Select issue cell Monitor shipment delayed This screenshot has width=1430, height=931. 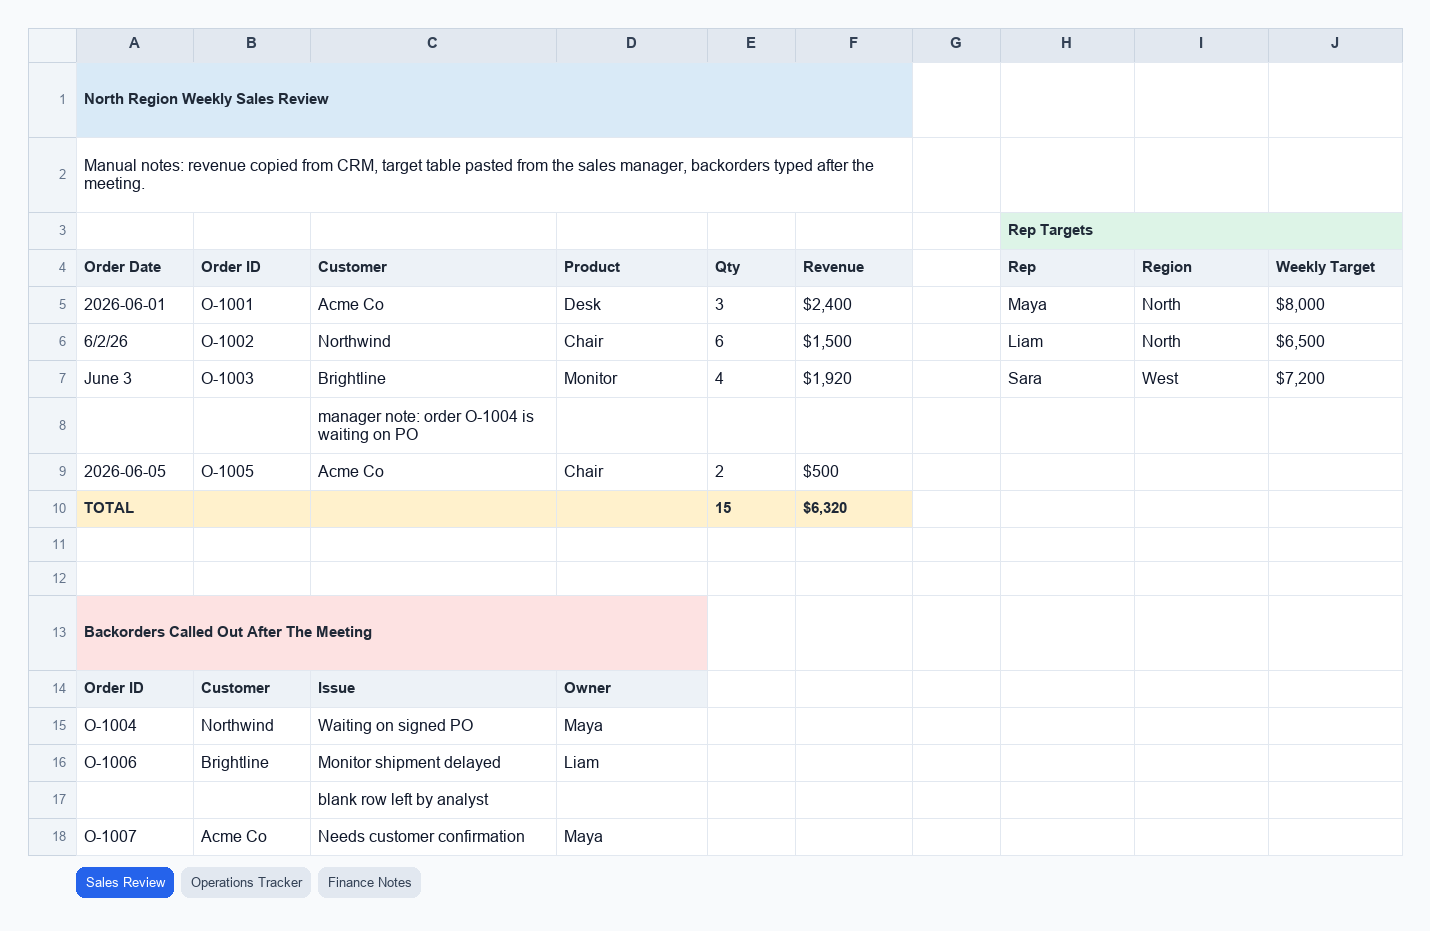coord(433,763)
